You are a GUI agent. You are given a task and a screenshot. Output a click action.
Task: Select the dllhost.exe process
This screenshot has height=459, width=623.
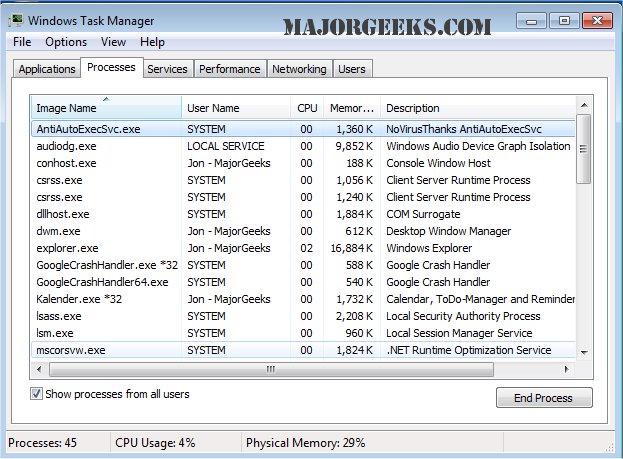coord(303,214)
